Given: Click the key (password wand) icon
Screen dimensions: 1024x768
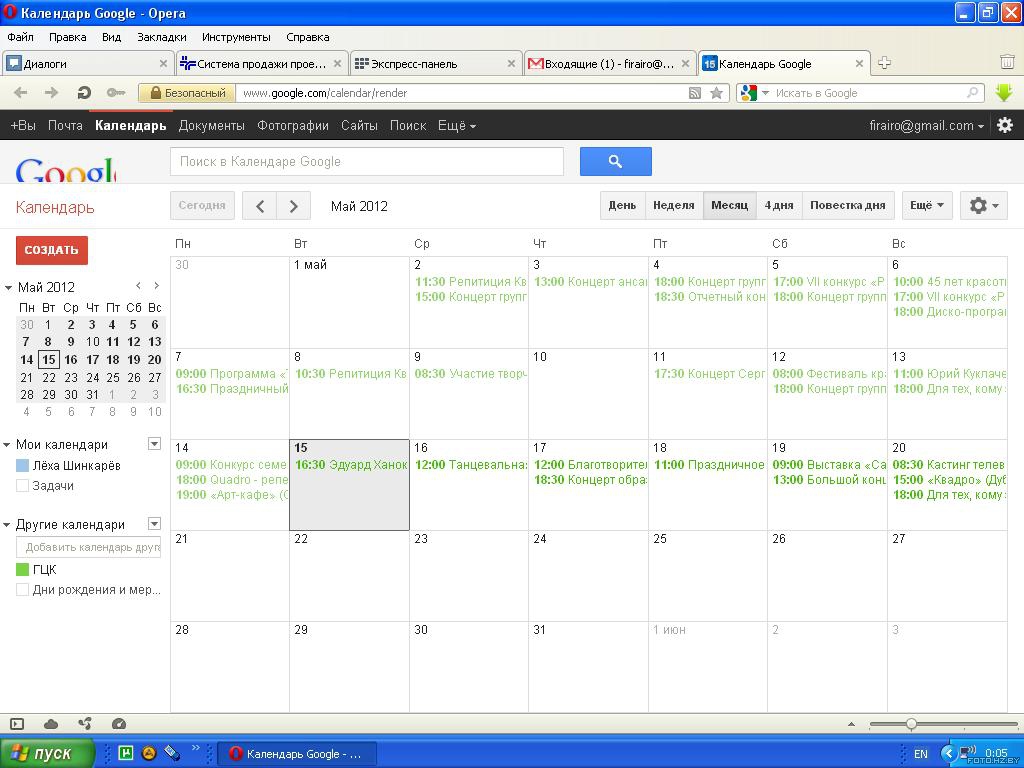Looking at the screenshot, I should pos(116,93).
